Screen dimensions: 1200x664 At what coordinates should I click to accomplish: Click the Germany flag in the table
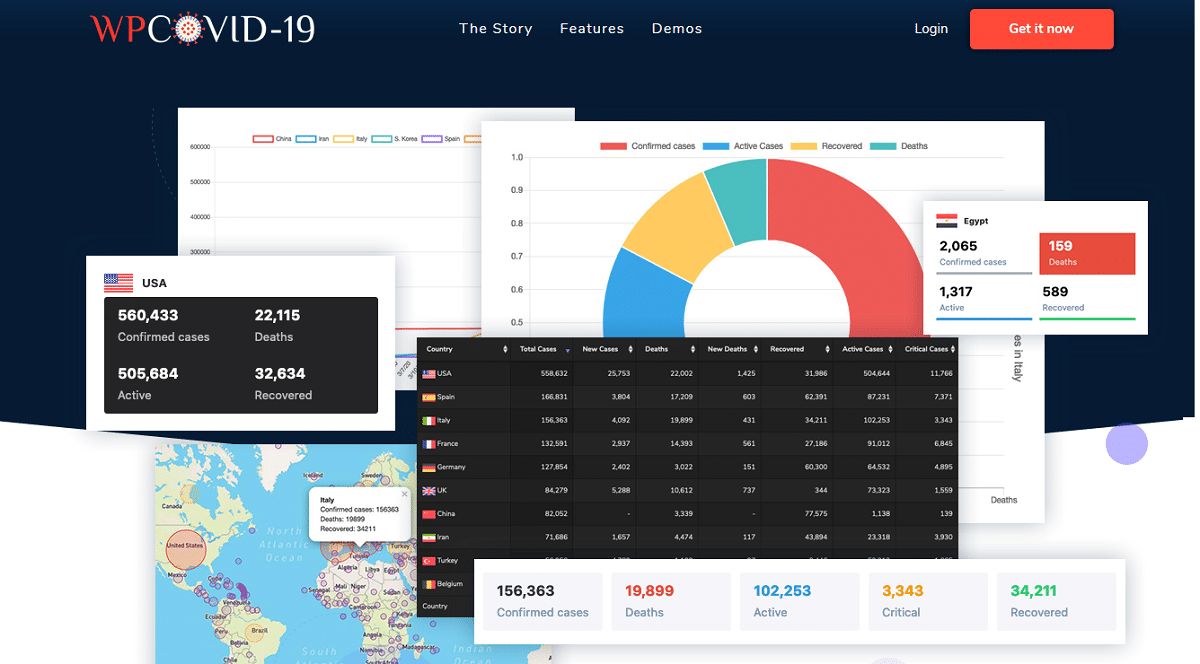(429, 467)
